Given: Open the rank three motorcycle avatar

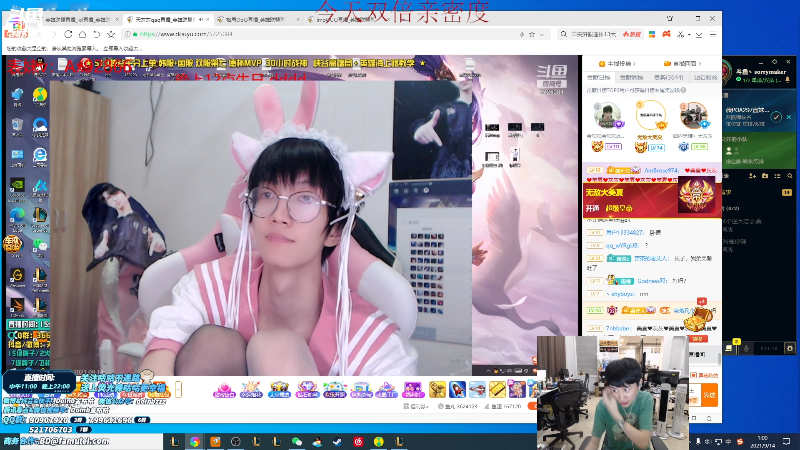Looking at the screenshot, I should point(694,115).
